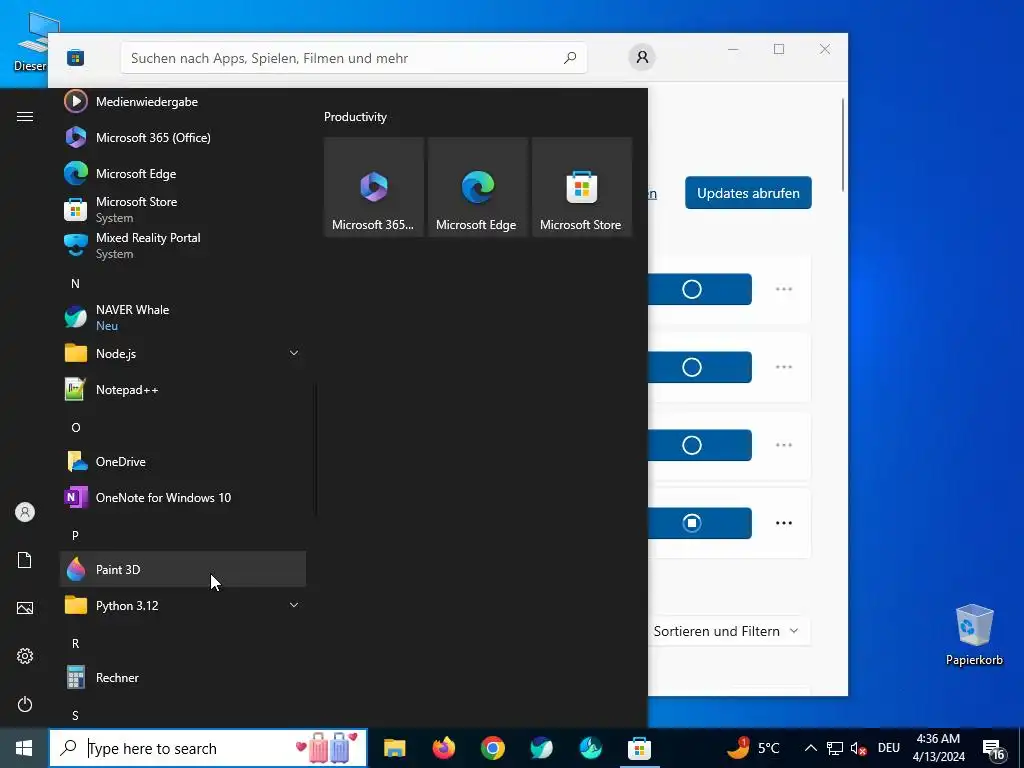Click the Power icon in Start sidebar
This screenshot has height=768, width=1024.
tap(25, 704)
